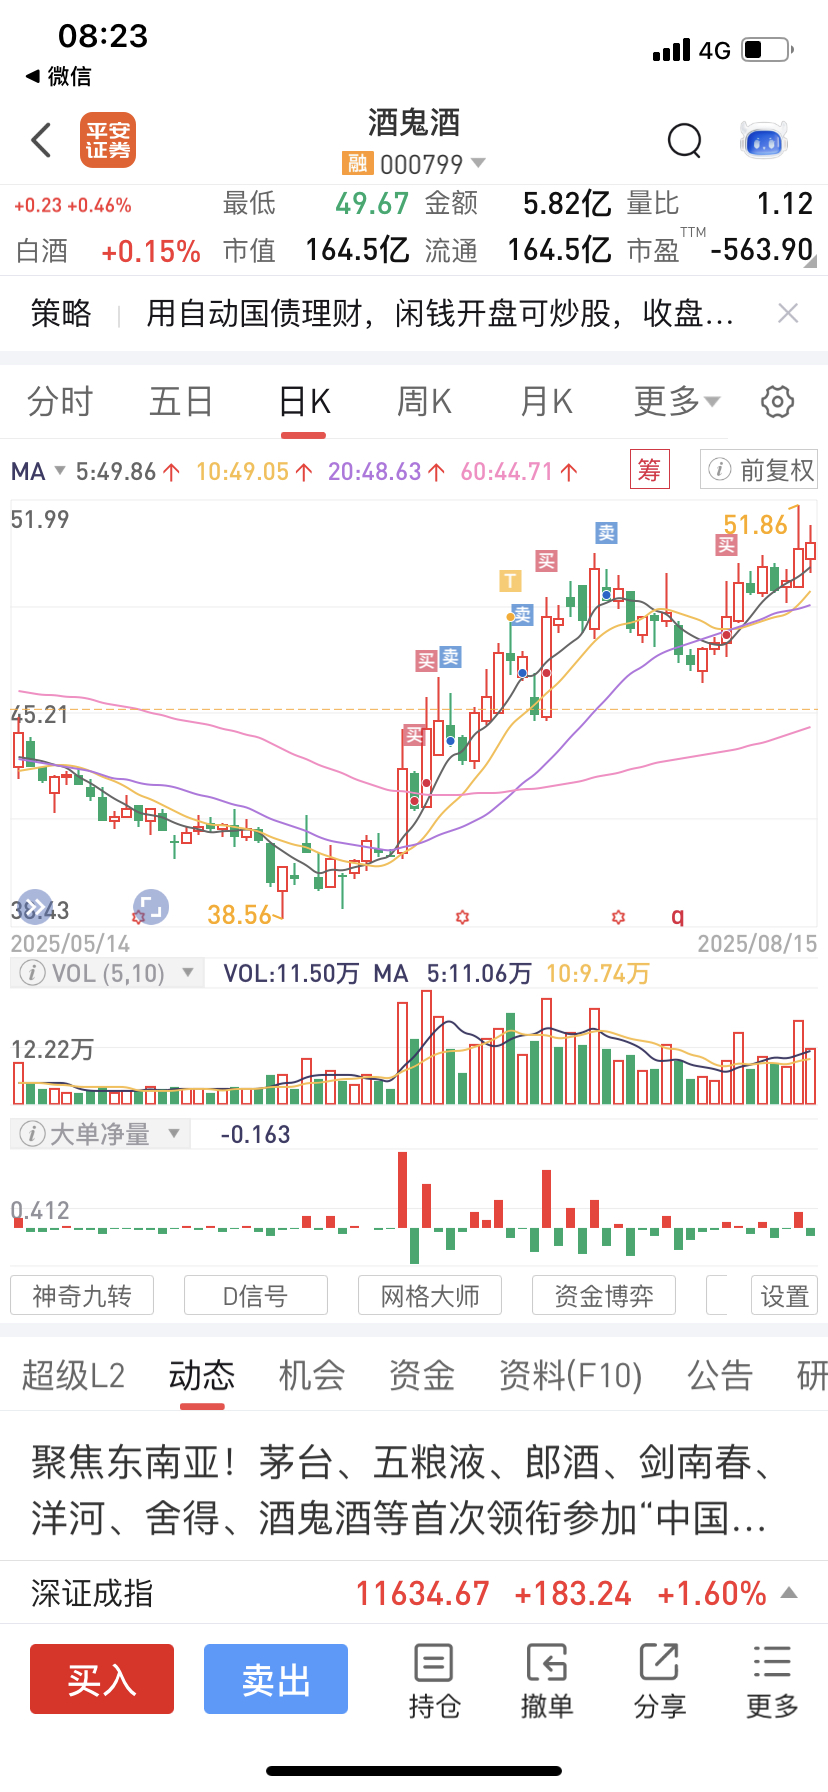Tap the 38.56 low price label
Image resolution: width=828 pixels, height=1792 pixels.
coord(239,915)
